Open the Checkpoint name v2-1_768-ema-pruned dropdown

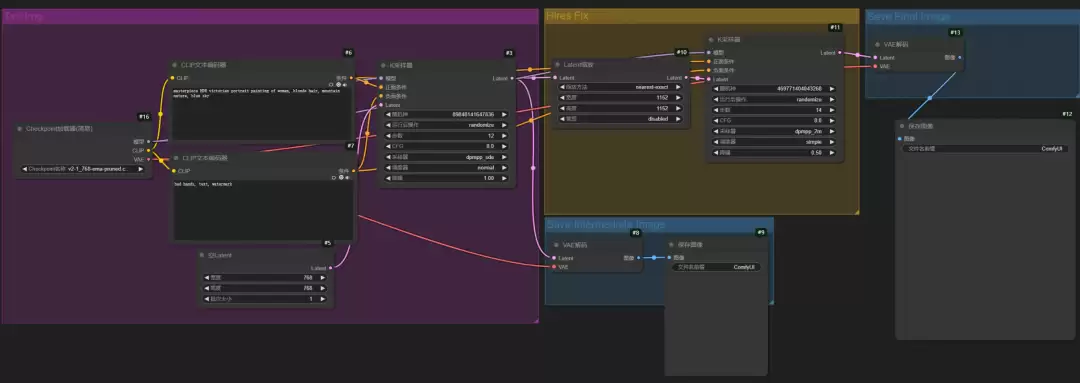point(84,169)
